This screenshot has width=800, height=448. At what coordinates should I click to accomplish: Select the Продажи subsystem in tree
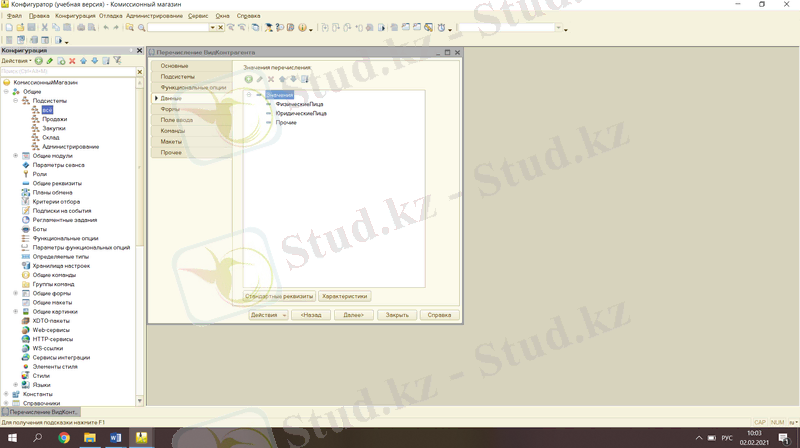[x=55, y=119]
